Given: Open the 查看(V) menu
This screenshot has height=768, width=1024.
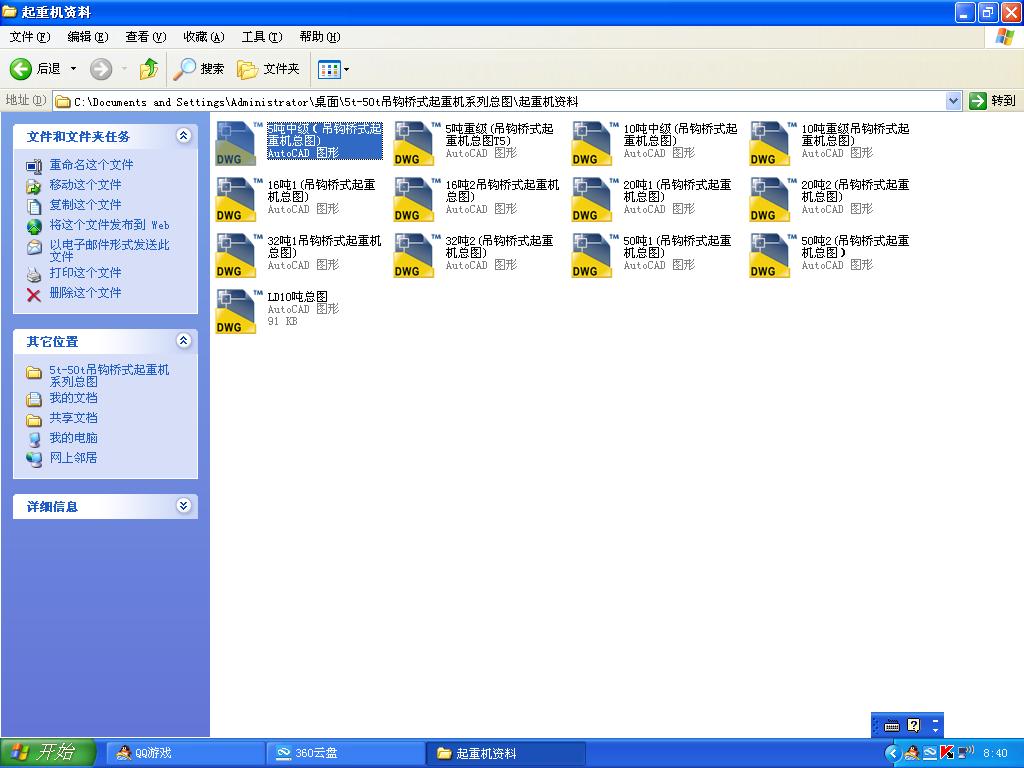Looking at the screenshot, I should [143, 36].
